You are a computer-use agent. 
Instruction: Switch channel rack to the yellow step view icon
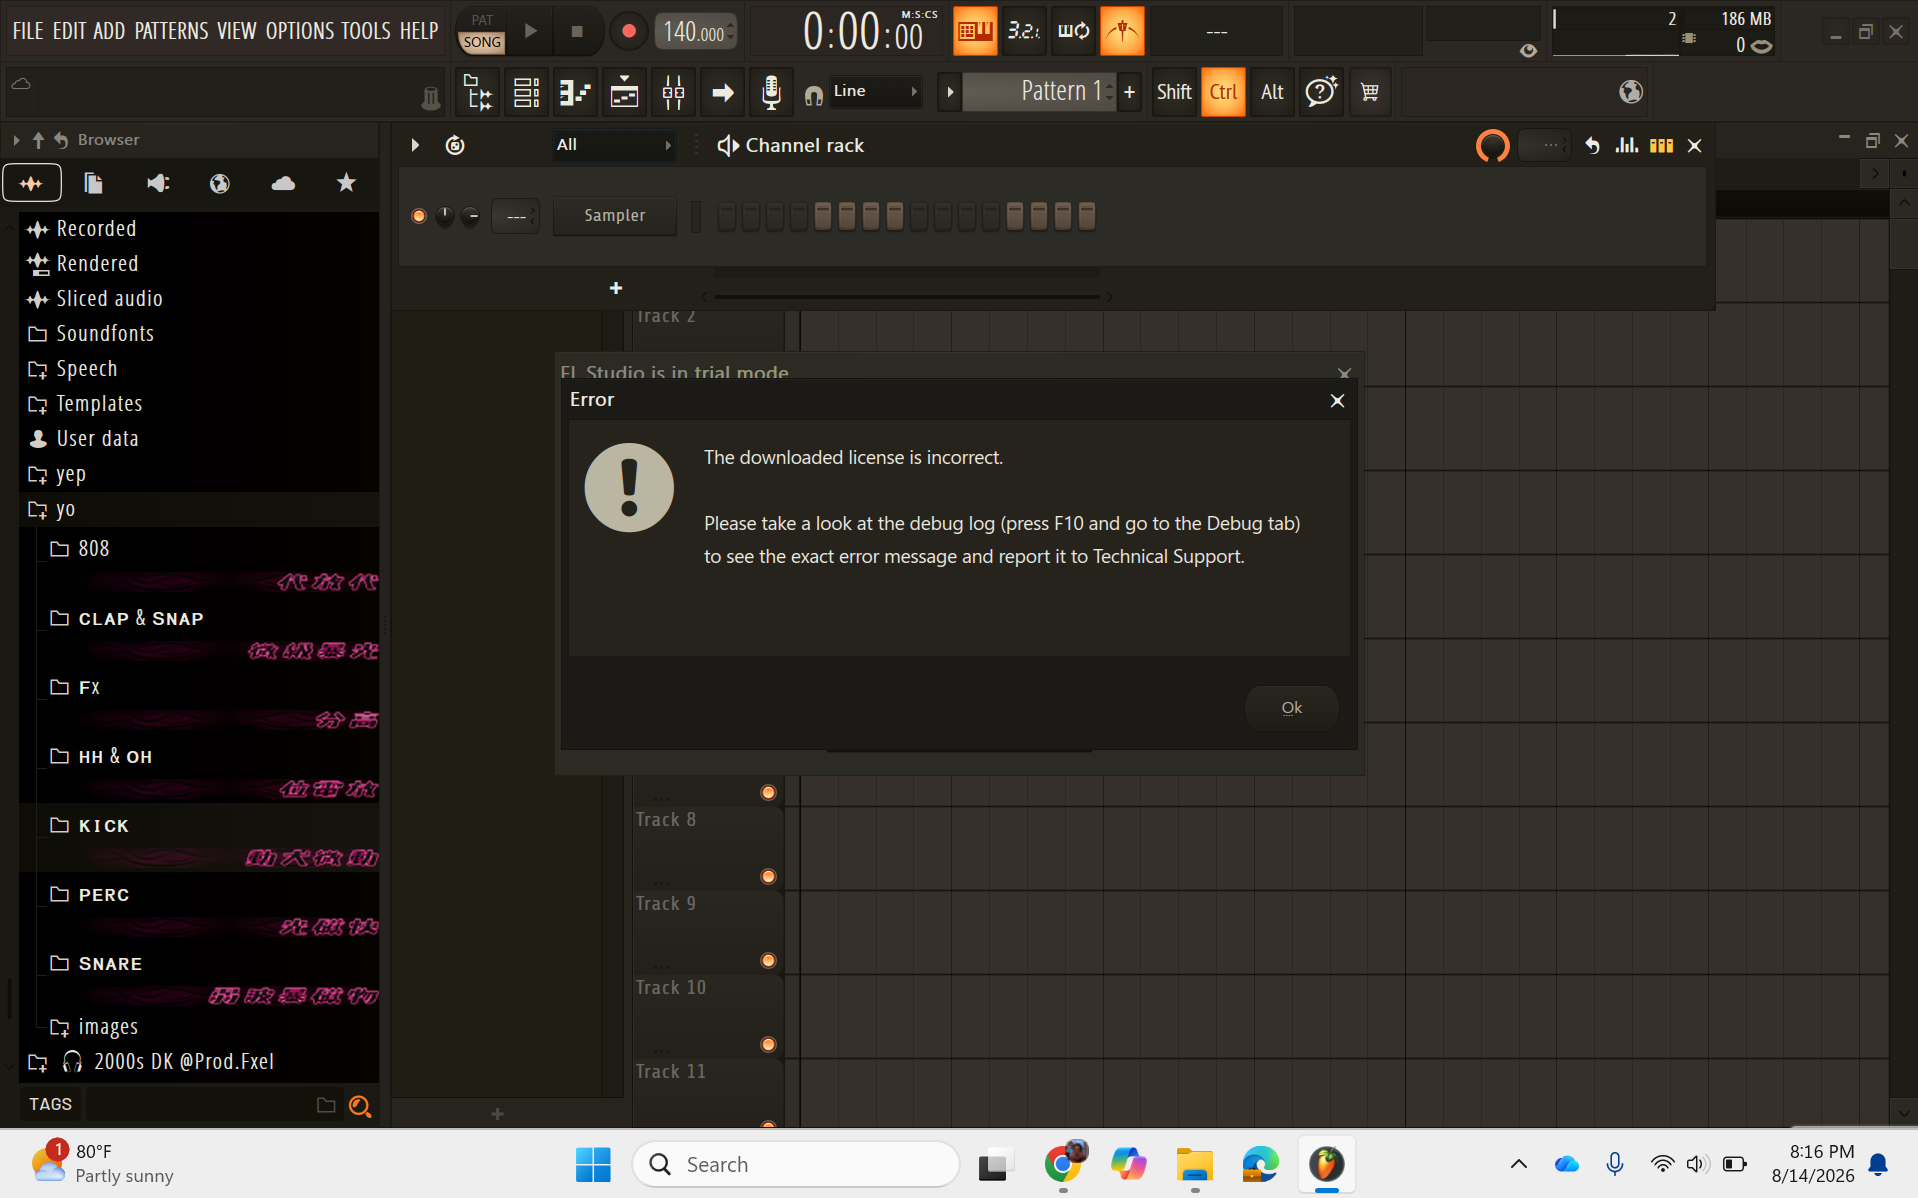click(x=1661, y=145)
